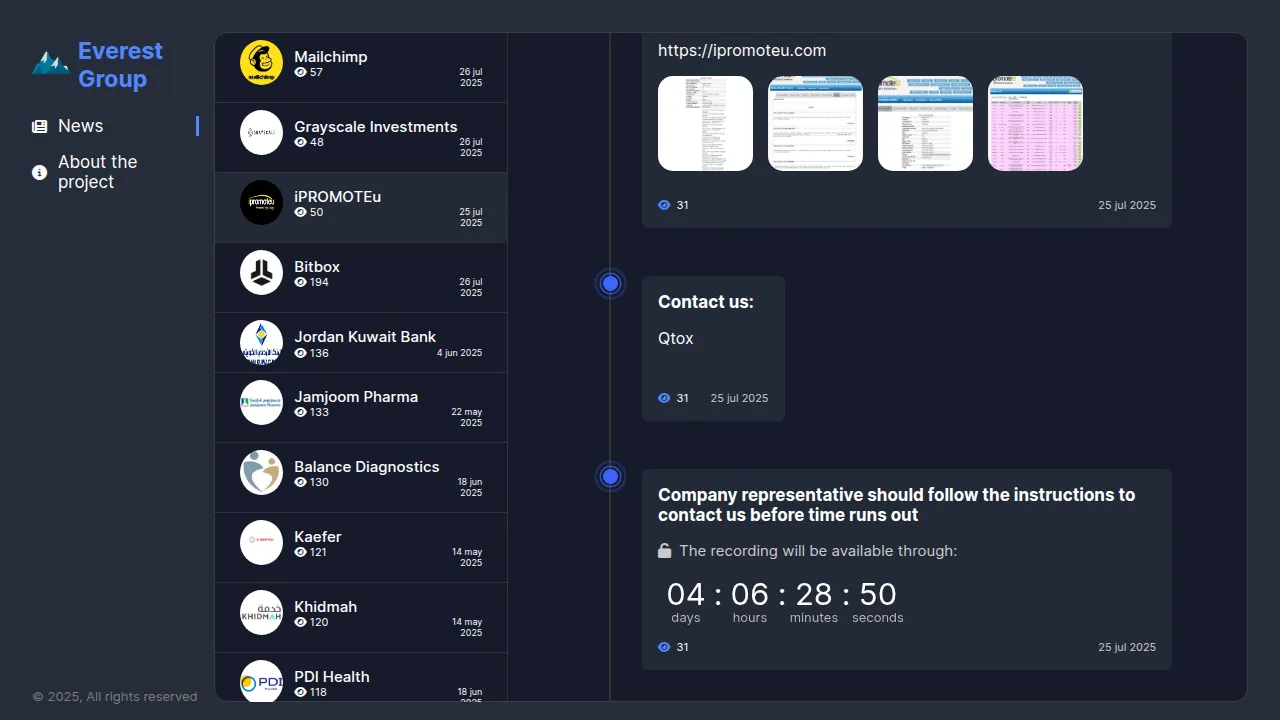Click the Jordan Kuwait Bank logo
1280x720 pixels.
[x=261, y=343]
